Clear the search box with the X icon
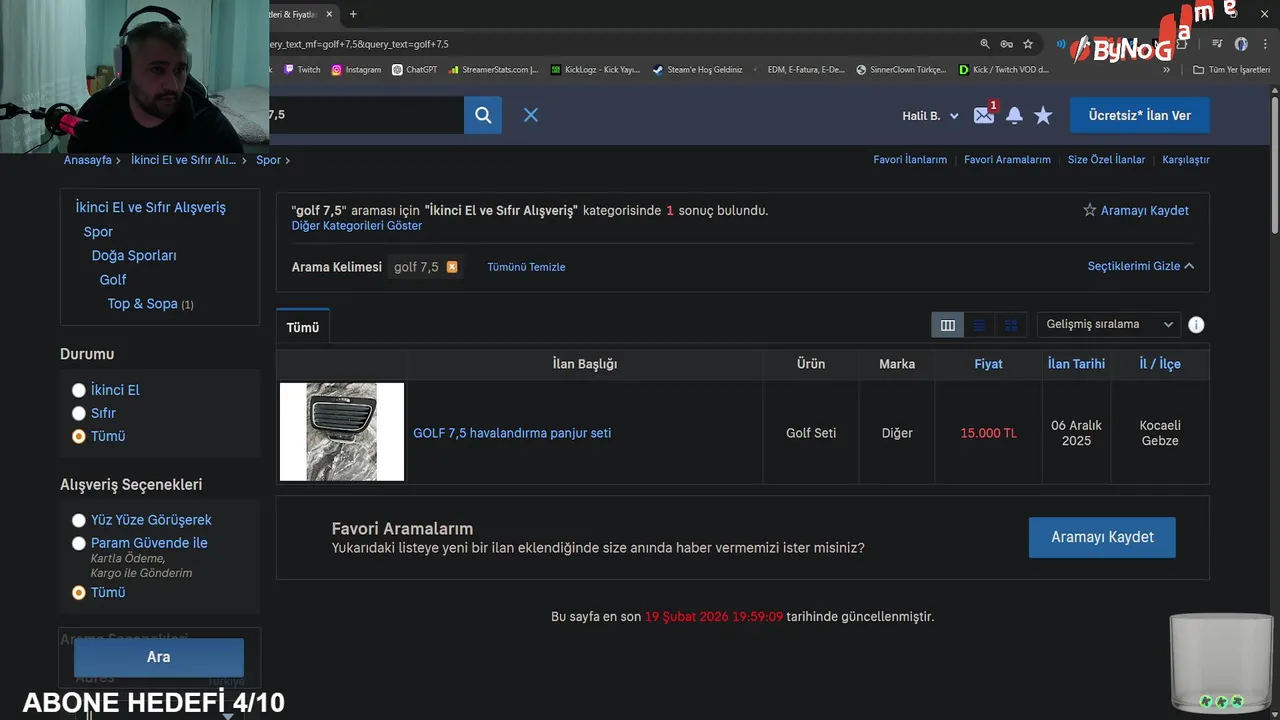Viewport: 1280px width, 720px height. [x=531, y=115]
